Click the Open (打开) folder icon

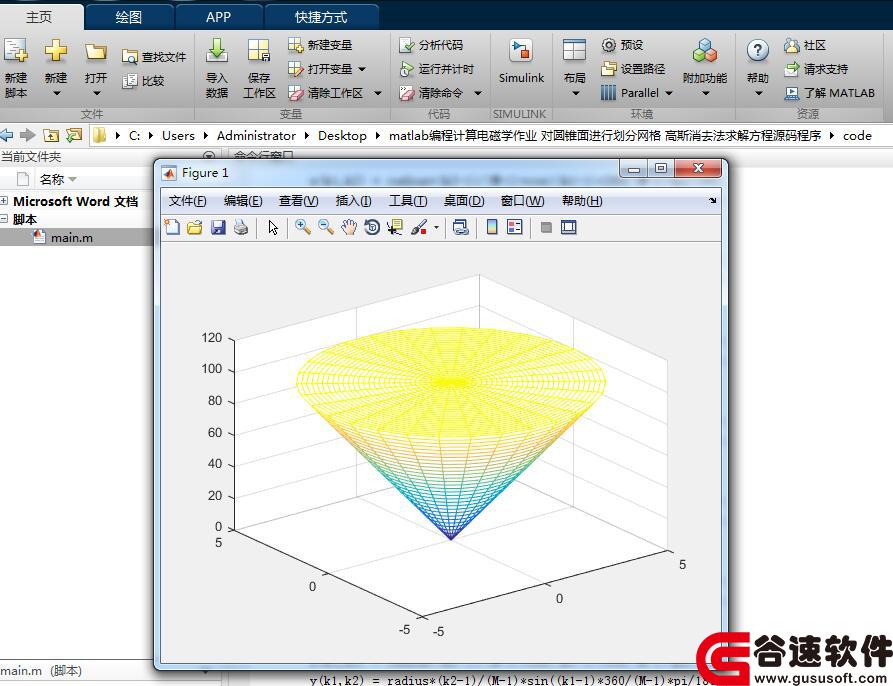(x=96, y=52)
